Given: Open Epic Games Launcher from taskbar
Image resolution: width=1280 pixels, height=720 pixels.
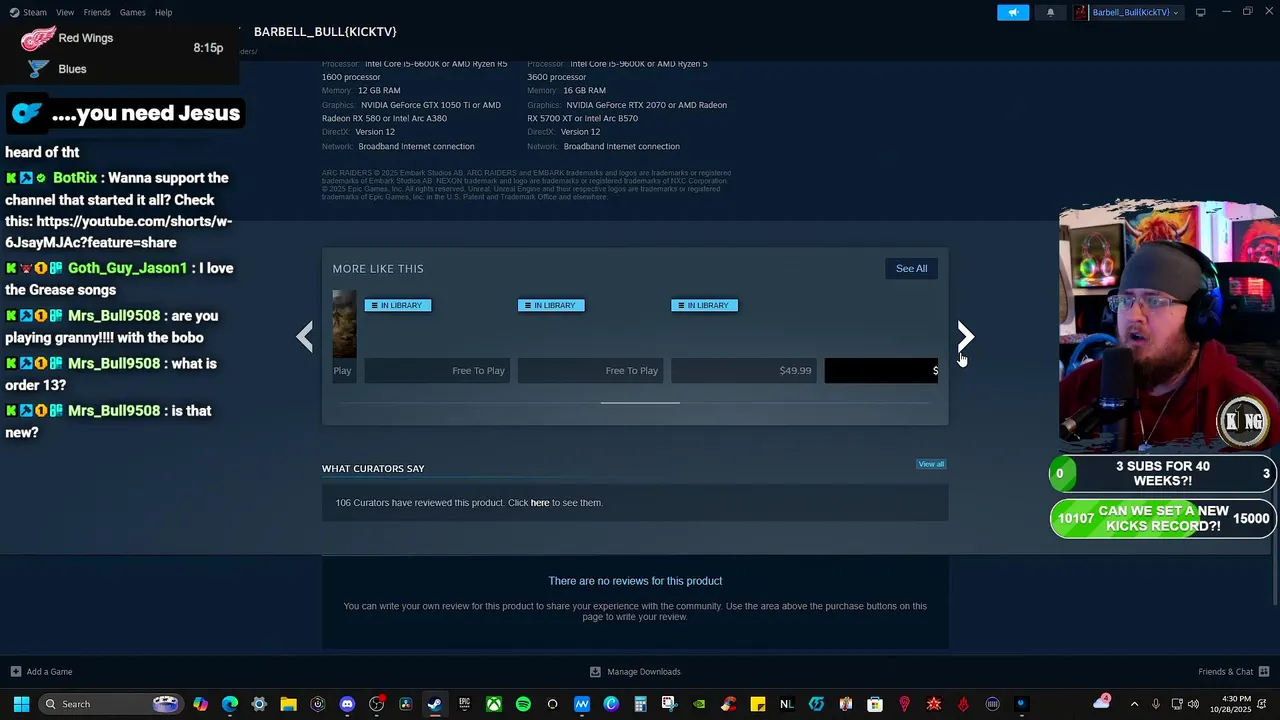Looking at the screenshot, I should 464,704.
